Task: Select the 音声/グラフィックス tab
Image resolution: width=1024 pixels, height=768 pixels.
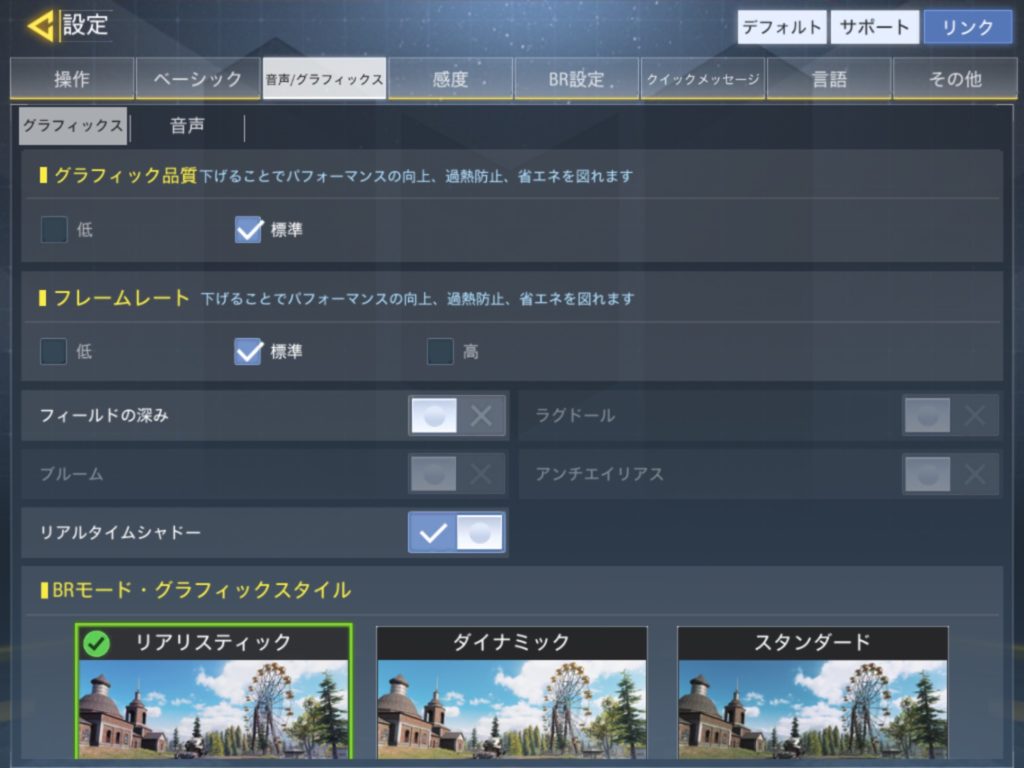Action: coord(324,79)
